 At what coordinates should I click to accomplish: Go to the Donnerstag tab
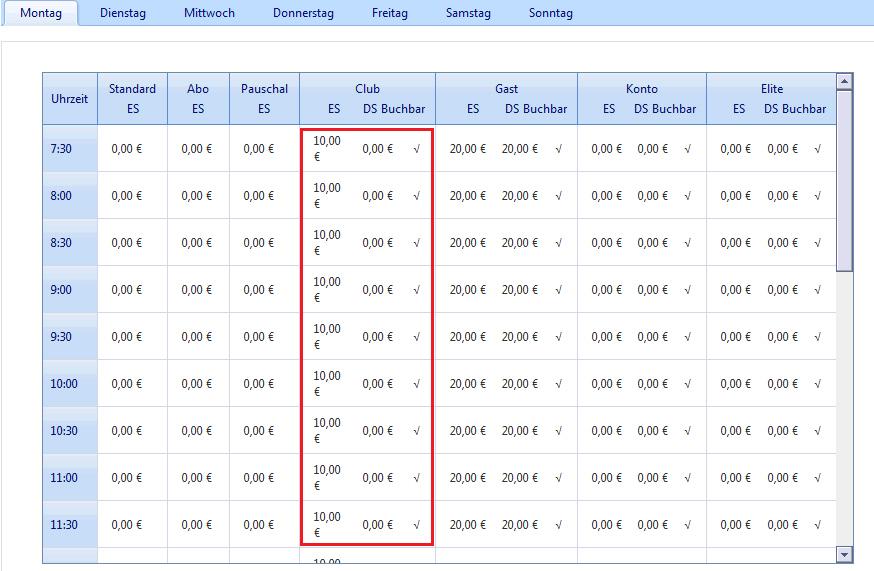click(x=303, y=13)
